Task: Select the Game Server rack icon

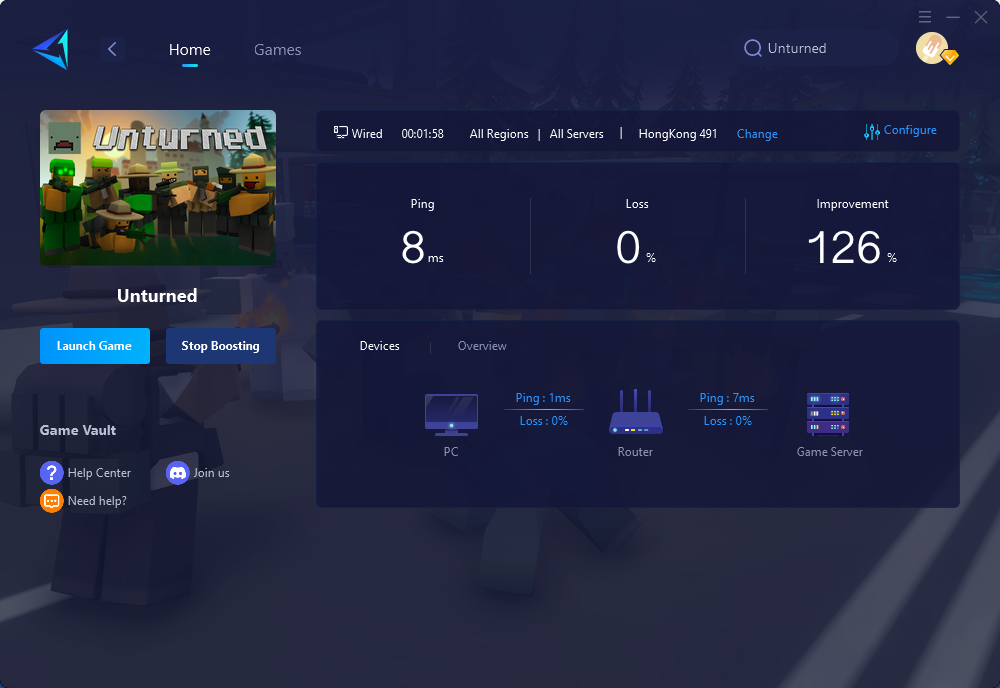Action: pyautogui.click(x=828, y=414)
